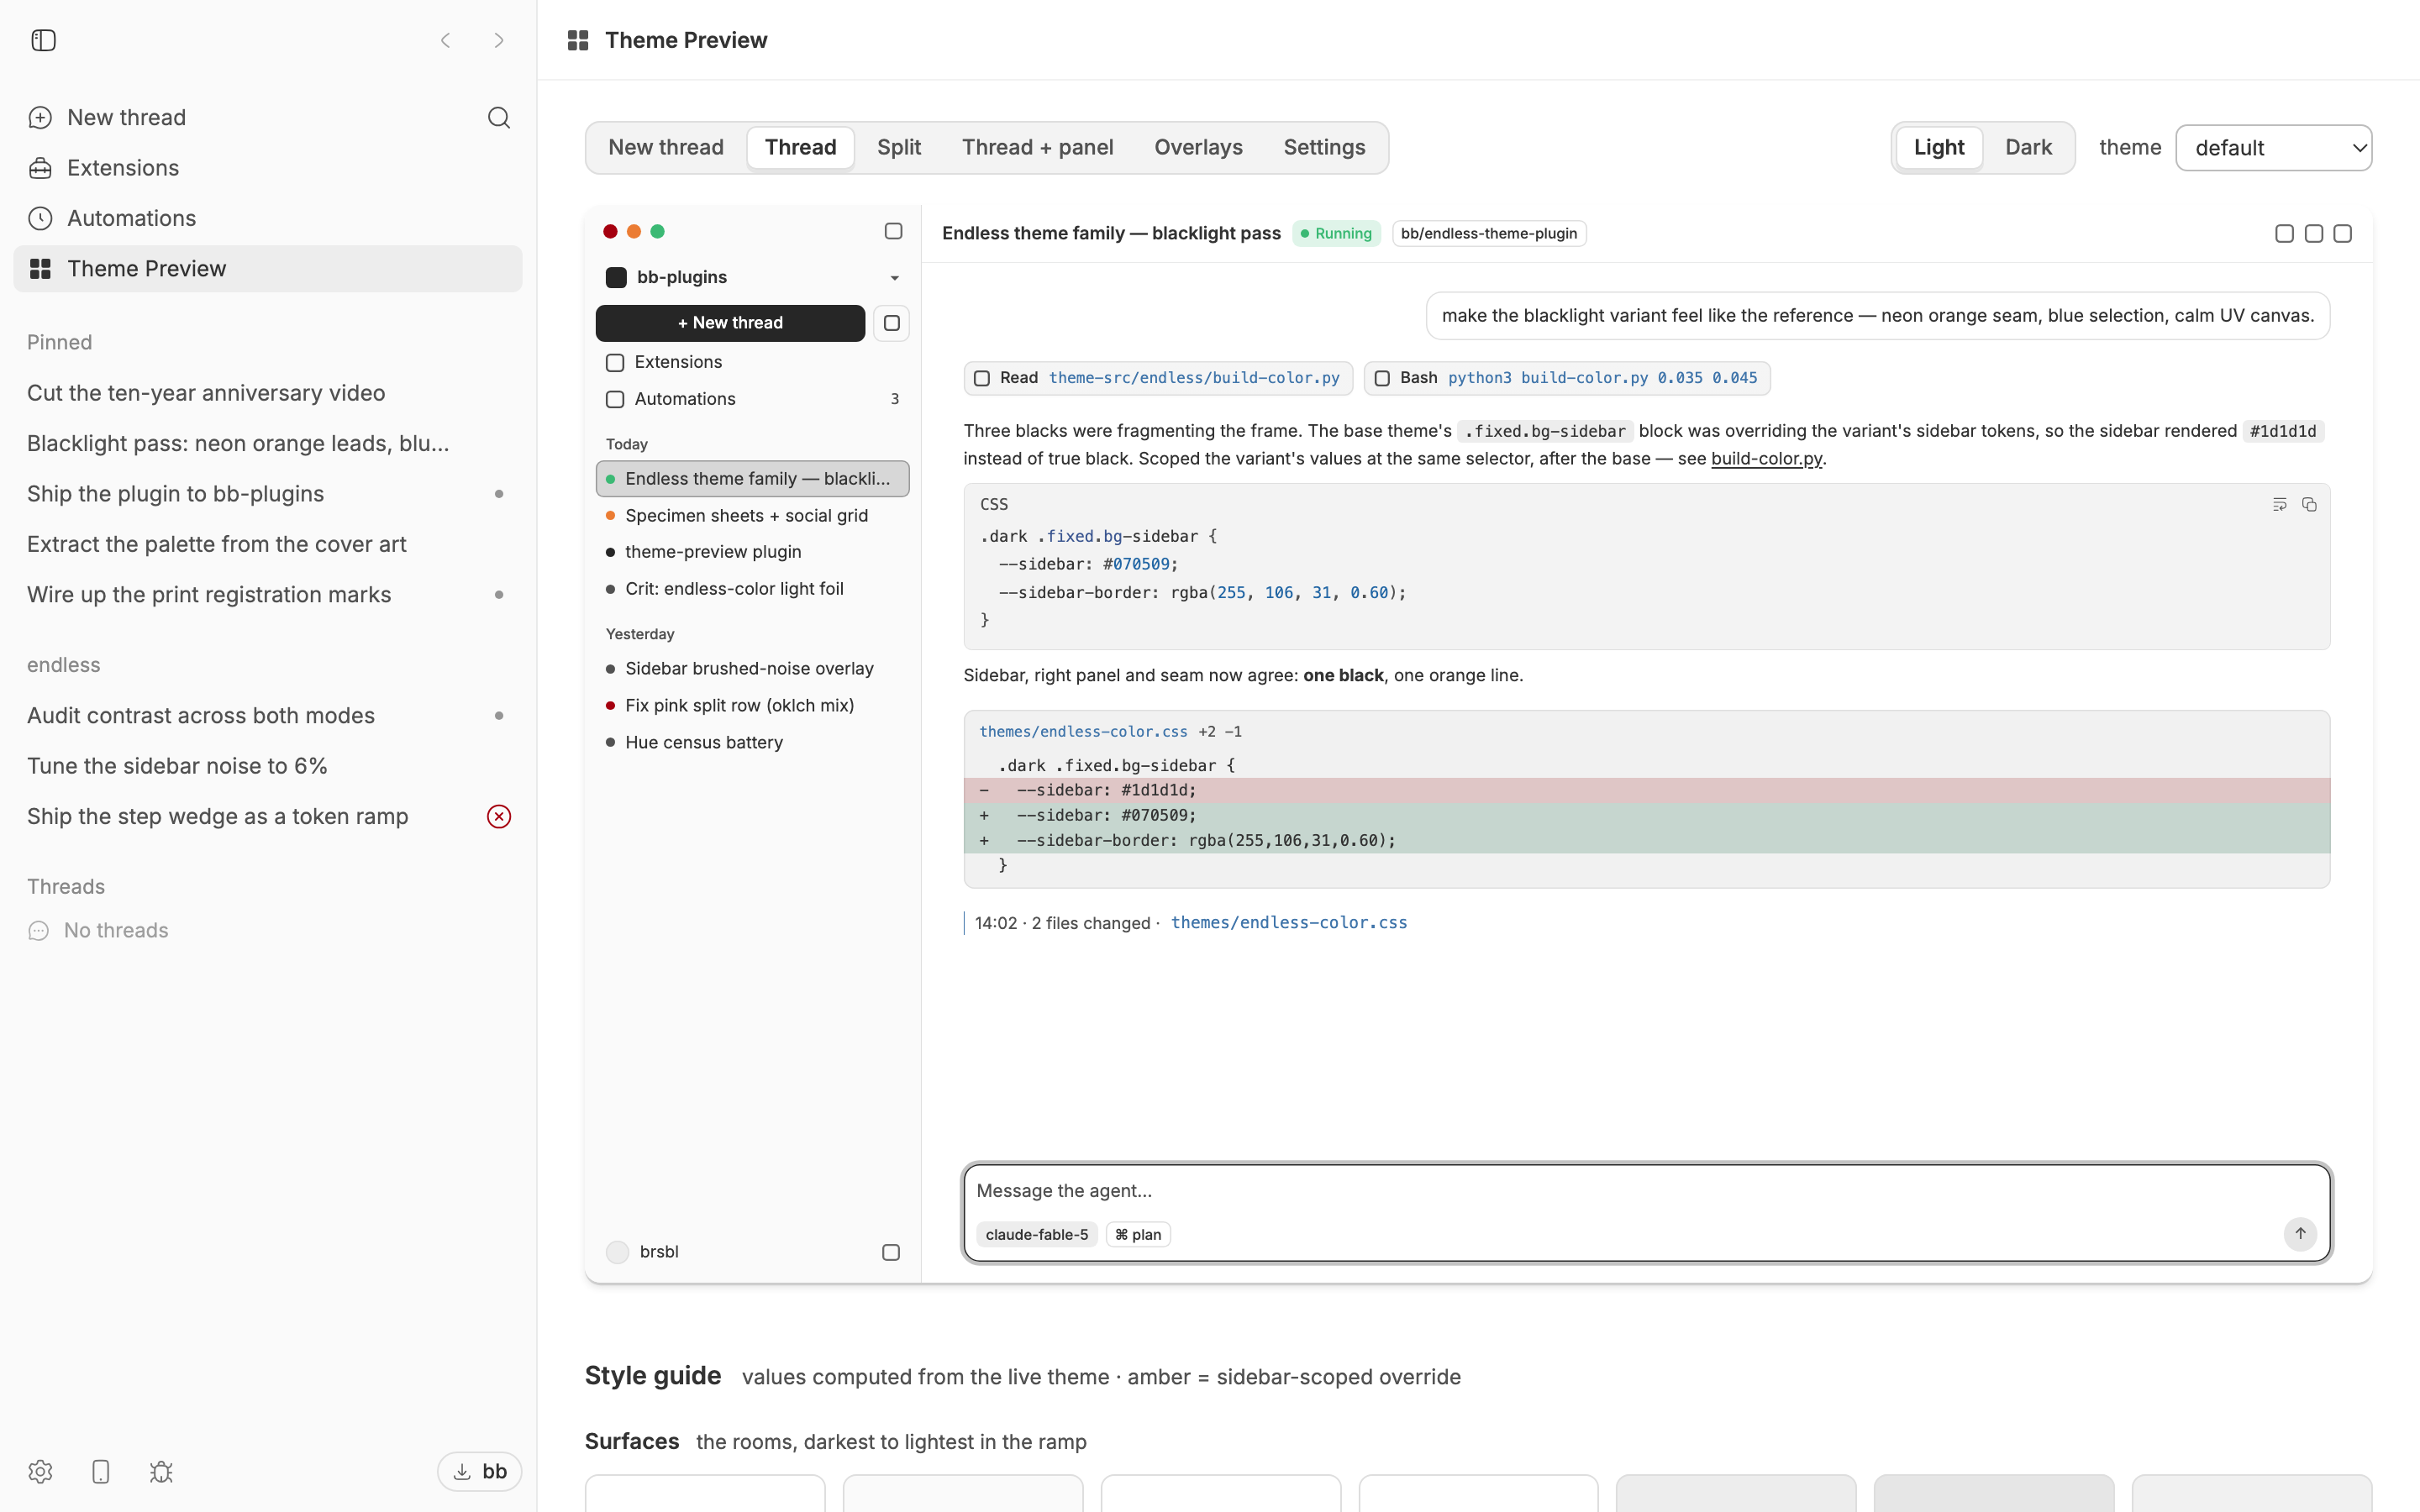Open Automations in the left sidebar
The height and width of the screenshot is (1512, 2420).
[x=267, y=218]
